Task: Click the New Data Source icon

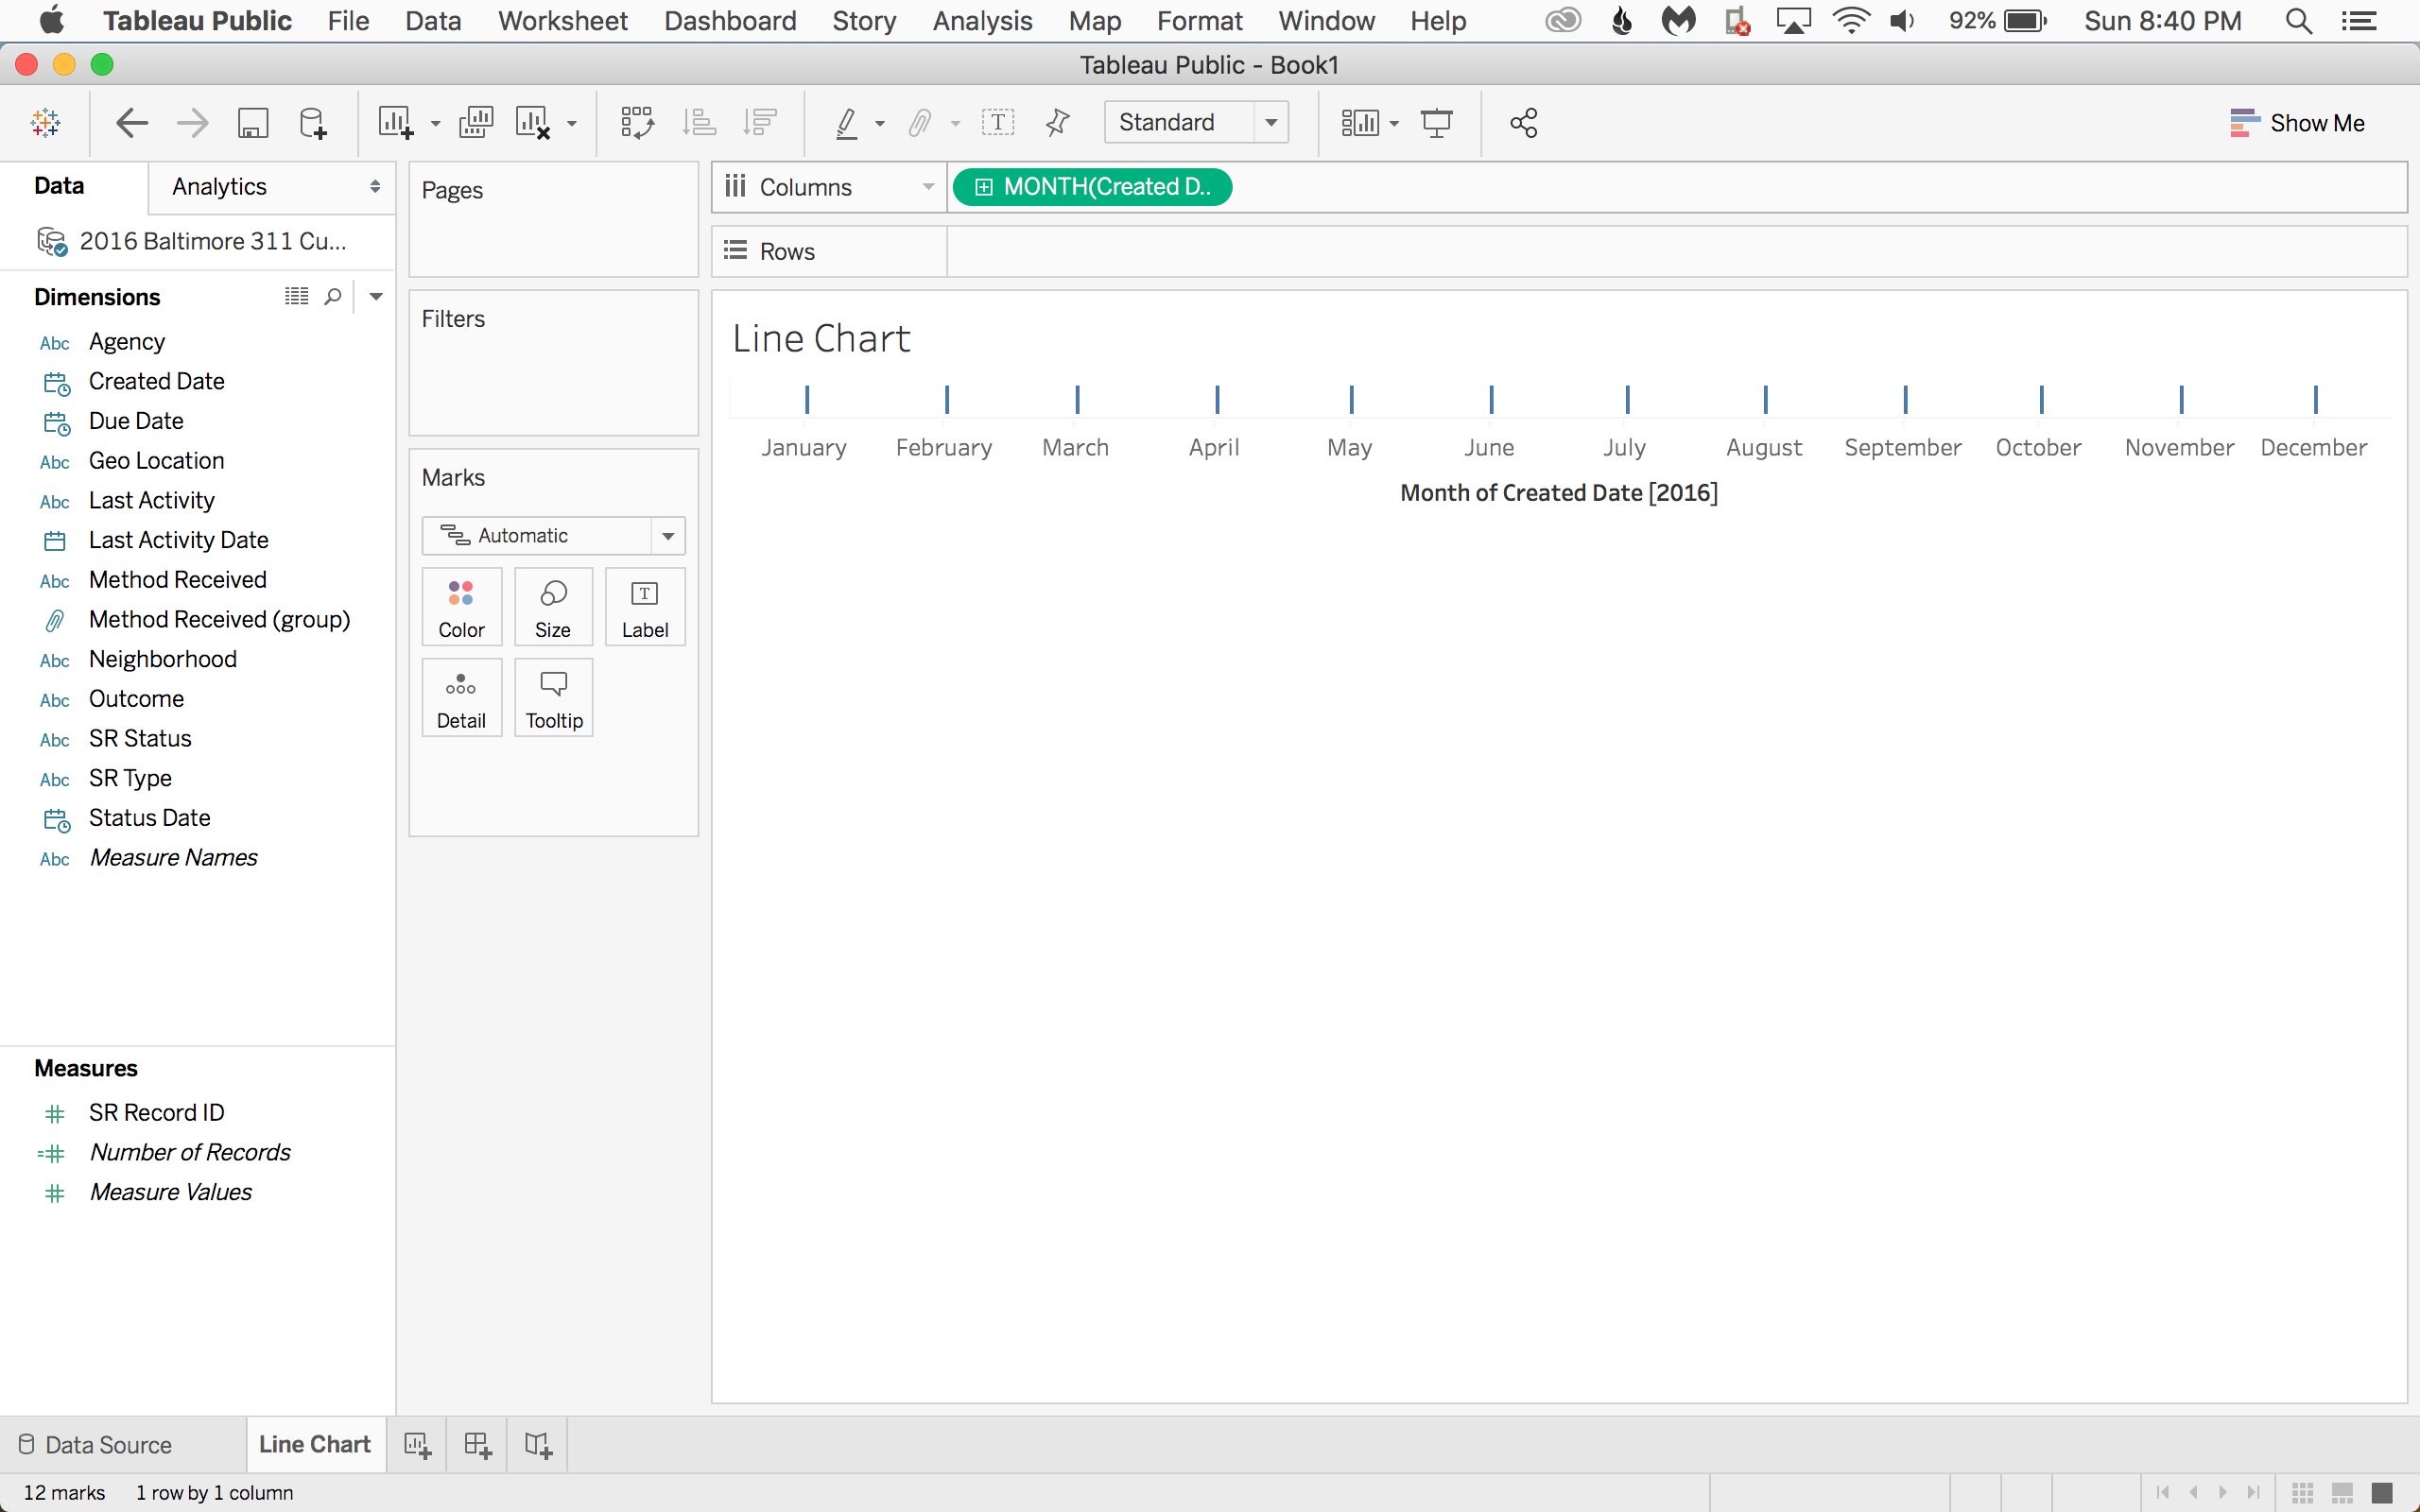Action: point(313,123)
